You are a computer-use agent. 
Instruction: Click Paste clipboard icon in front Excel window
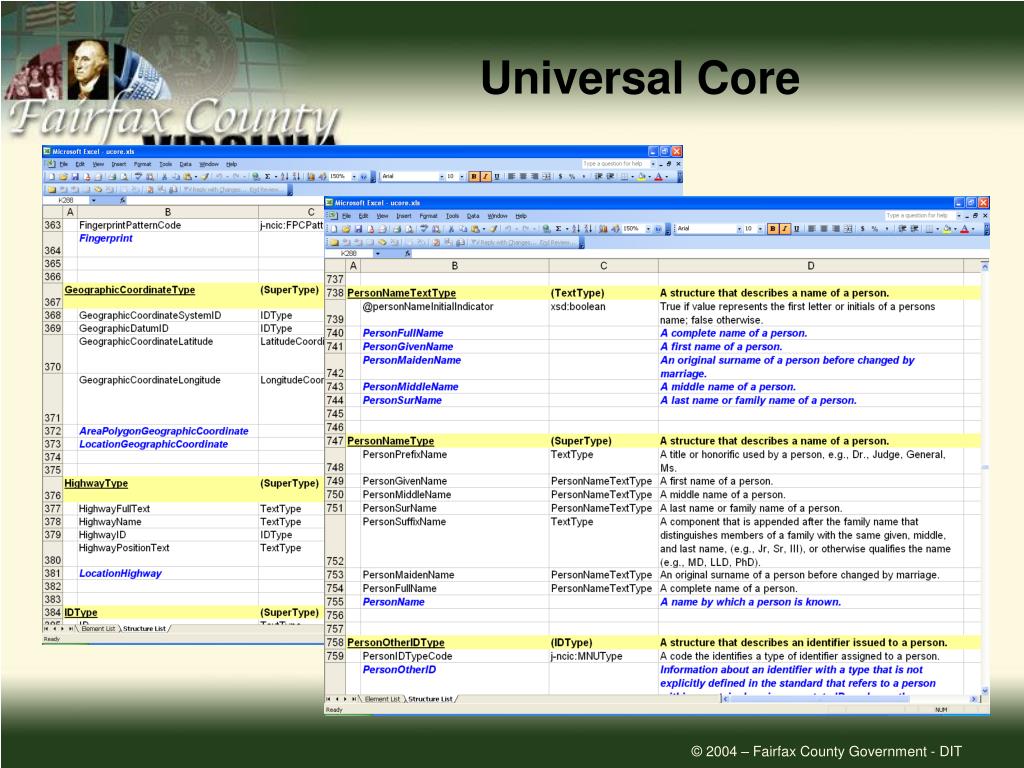click(475, 229)
